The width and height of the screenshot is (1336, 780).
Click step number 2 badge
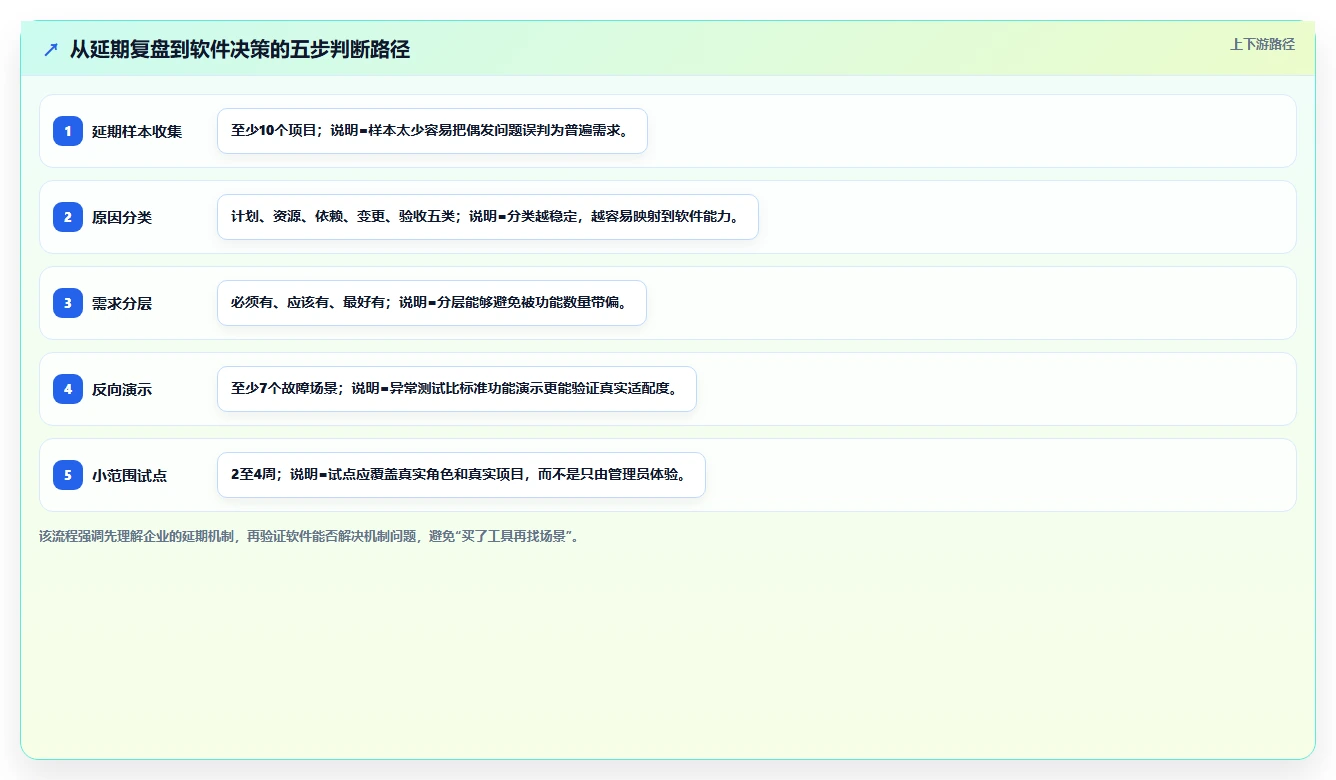point(68,217)
